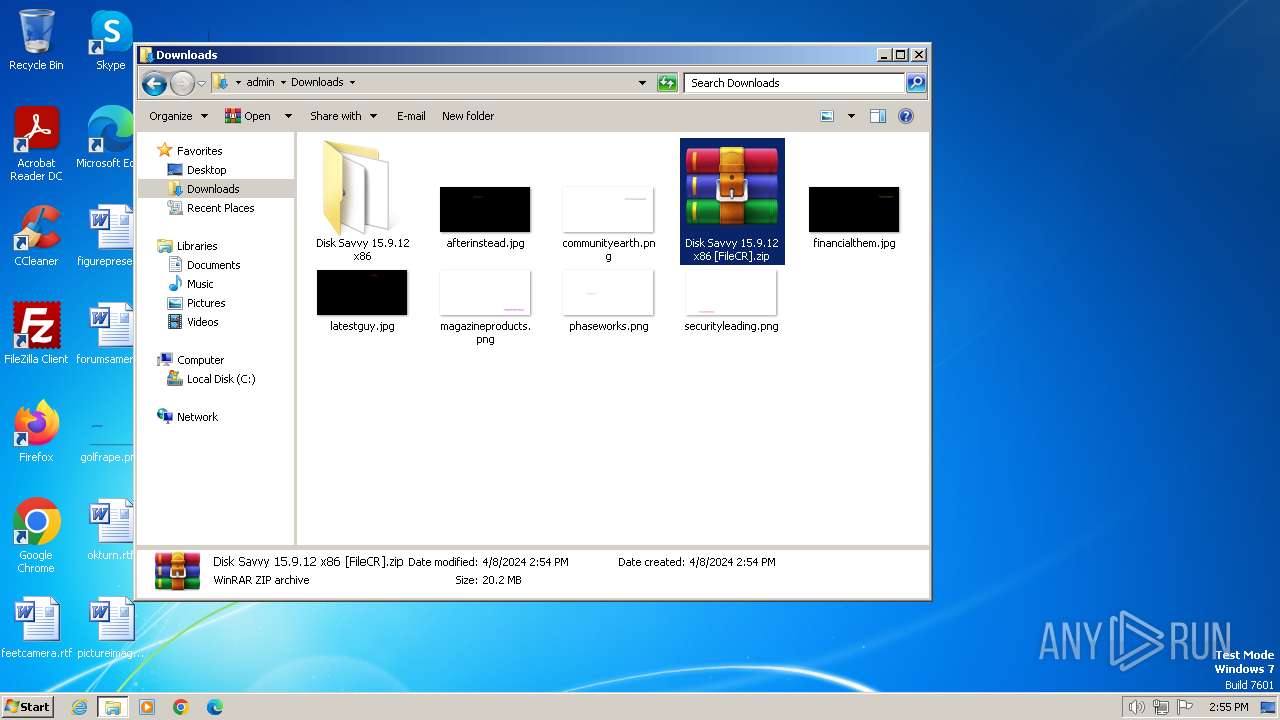Click Windows Media Player taskbar icon
1280x720 pixels.
[x=147, y=707]
